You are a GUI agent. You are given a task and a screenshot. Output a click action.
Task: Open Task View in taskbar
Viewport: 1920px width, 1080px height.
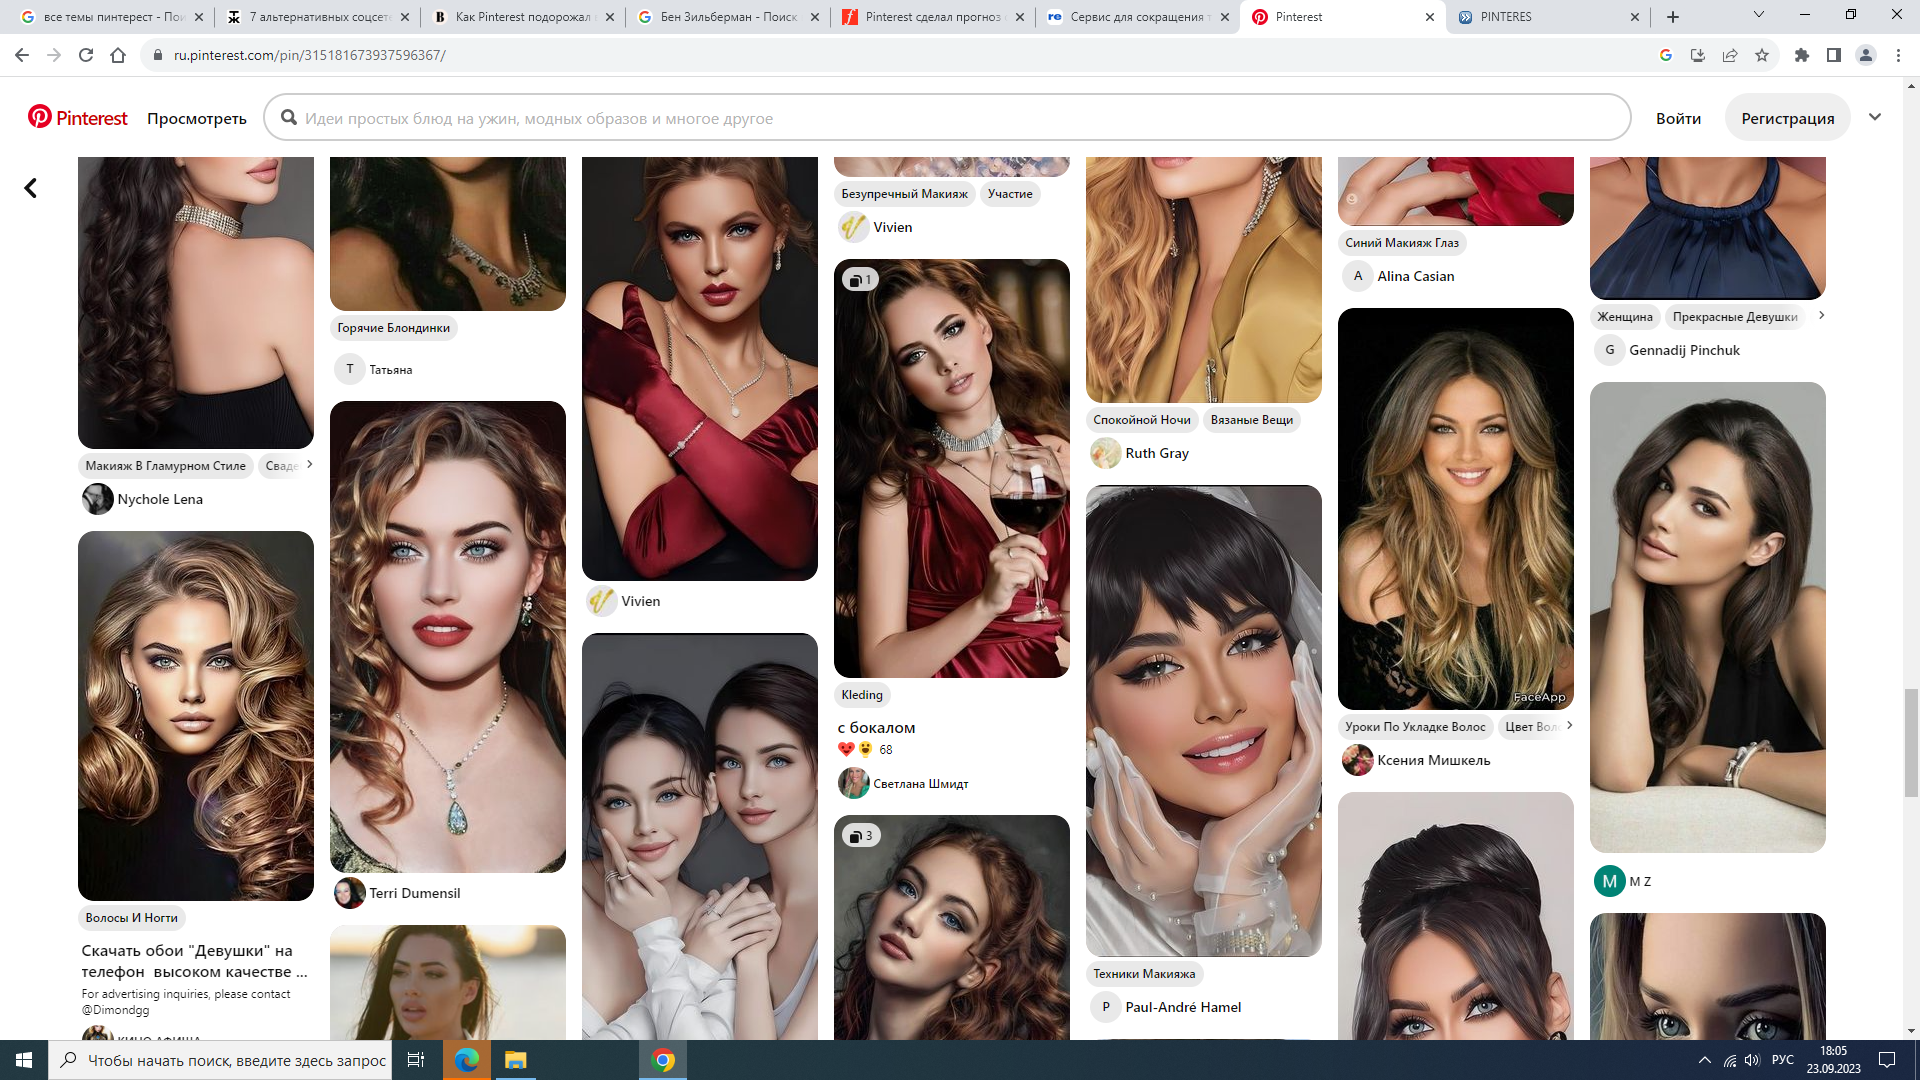click(416, 1060)
